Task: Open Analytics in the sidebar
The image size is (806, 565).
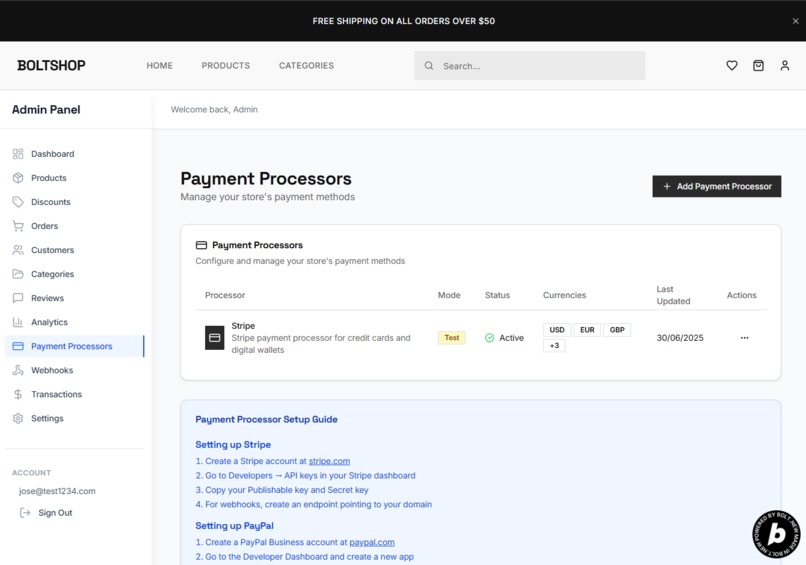Action: (x=75, y=322)
